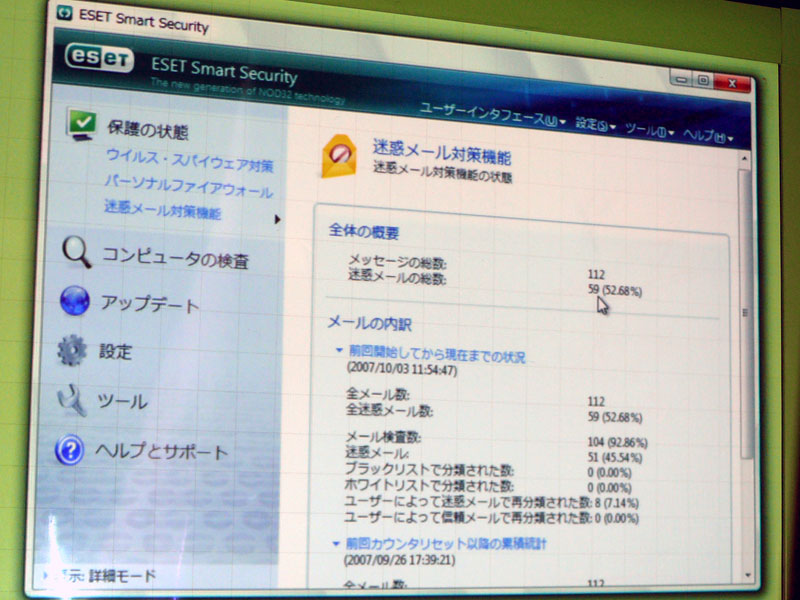The width and height of the screenshot is (800, 600).
Task: Click the メッセージの総数 label
Action: click(x=397, y=263)
